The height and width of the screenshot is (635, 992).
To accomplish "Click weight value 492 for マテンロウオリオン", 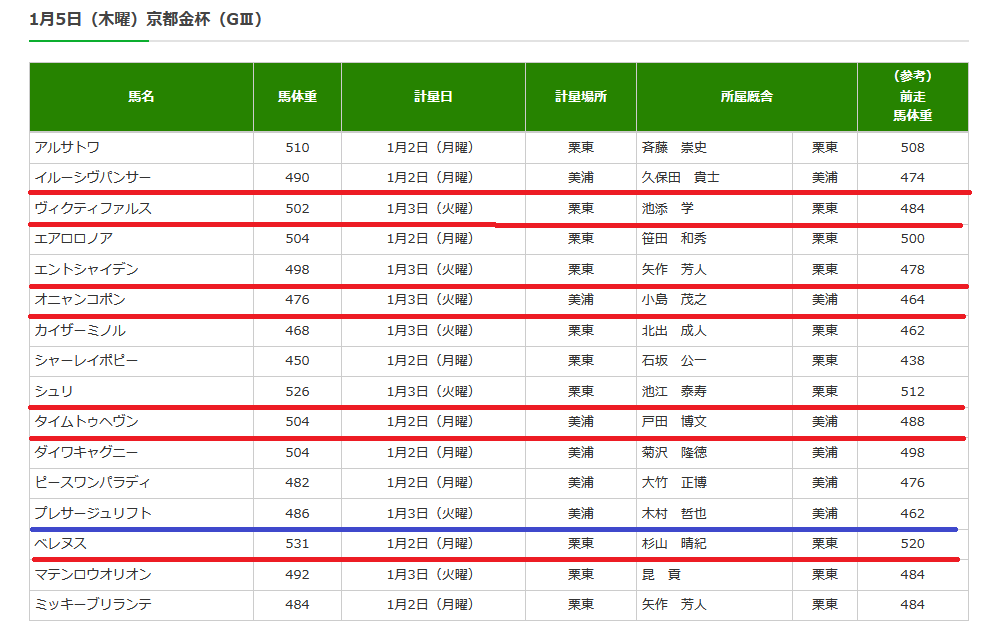I will pos(297,574).
